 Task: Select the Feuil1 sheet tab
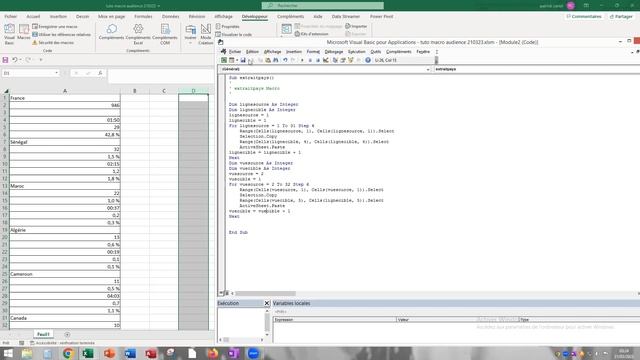click(x=43, y=334)
